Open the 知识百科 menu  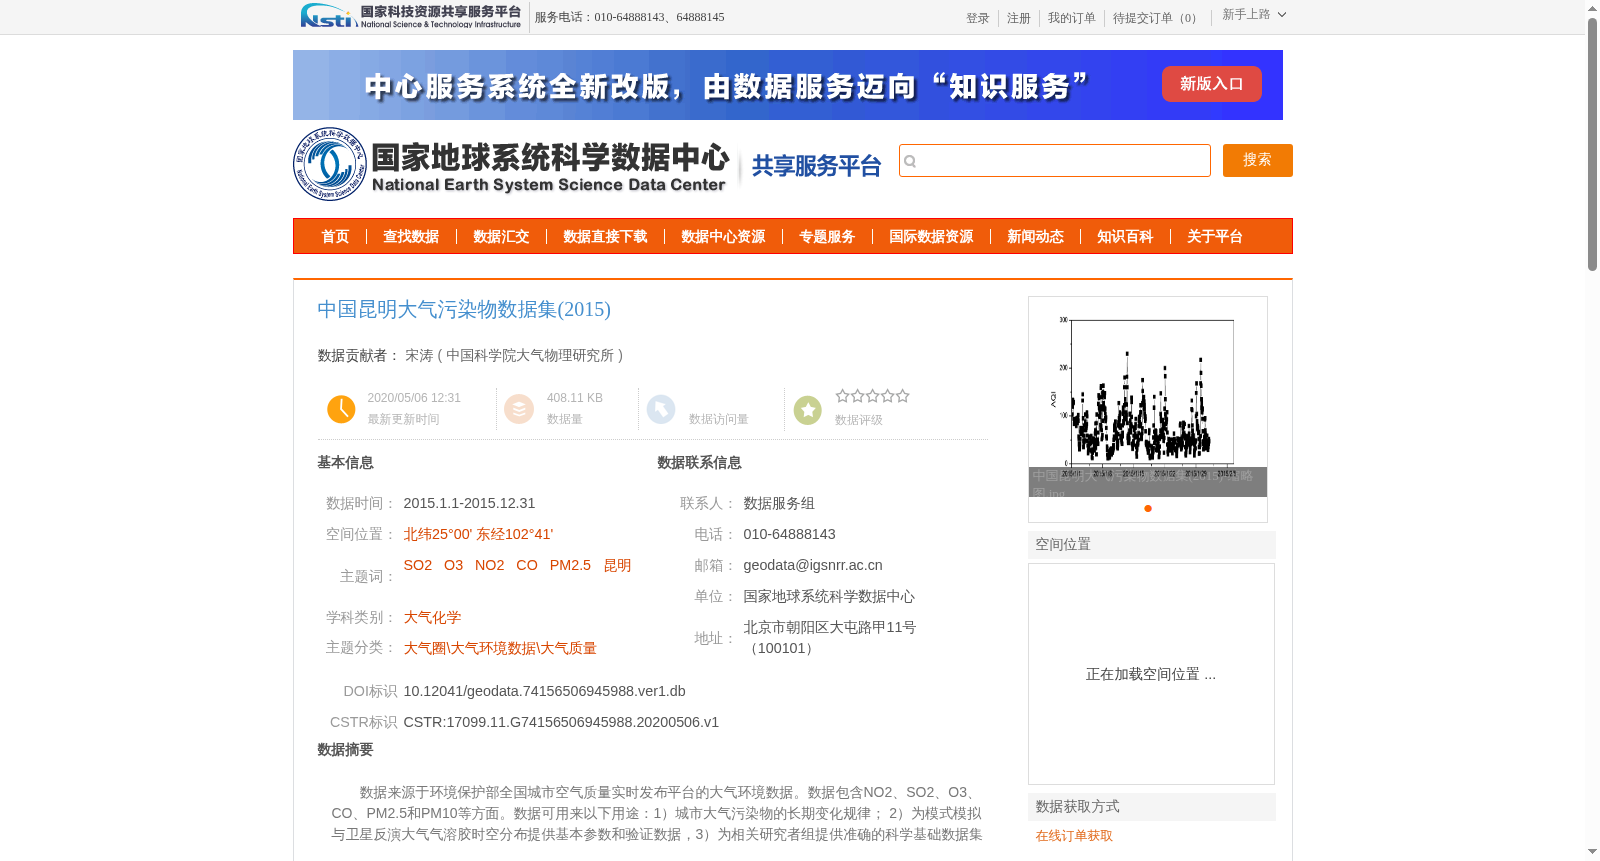[1125, 236]
